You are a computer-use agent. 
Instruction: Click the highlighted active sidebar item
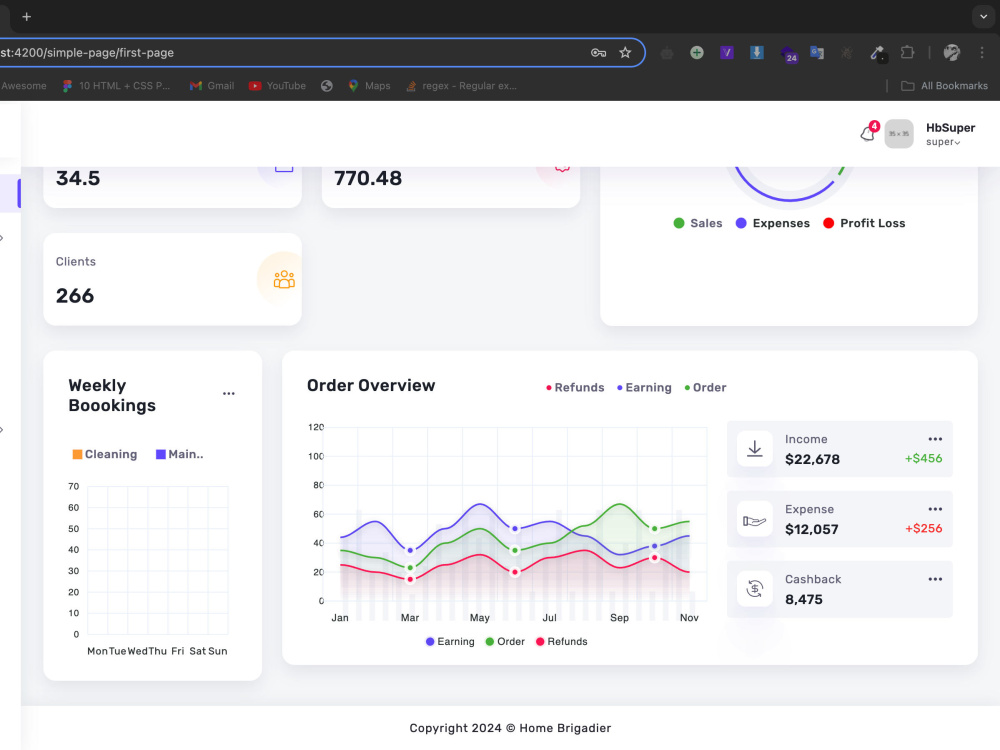(10, 193)
